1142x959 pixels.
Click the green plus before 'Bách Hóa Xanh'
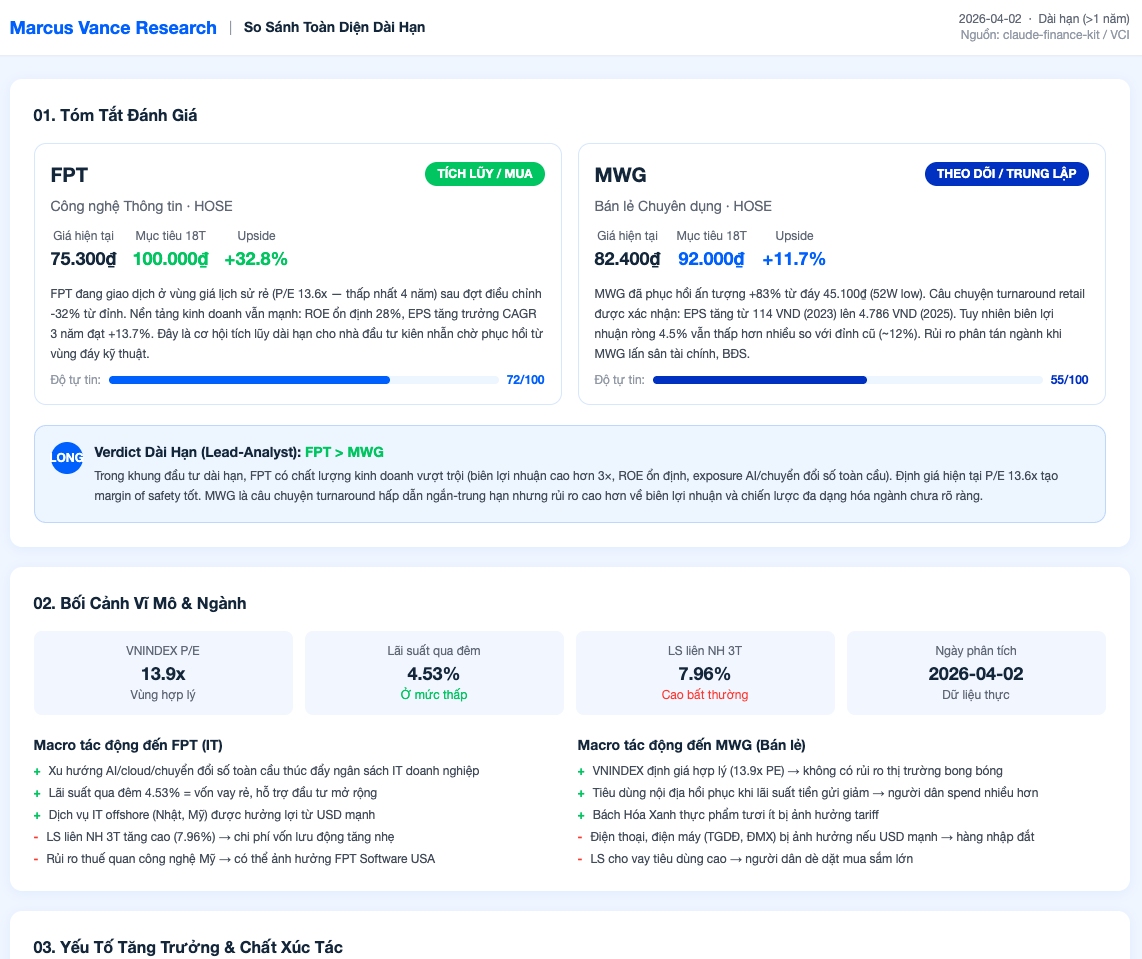click(x=581, y=815)
